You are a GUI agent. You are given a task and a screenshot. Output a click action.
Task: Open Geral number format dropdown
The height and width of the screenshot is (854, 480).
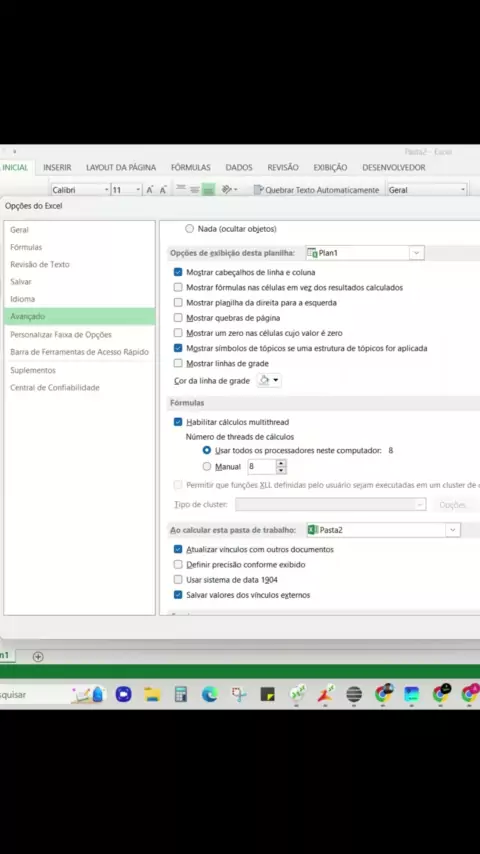tap(463, 190)
